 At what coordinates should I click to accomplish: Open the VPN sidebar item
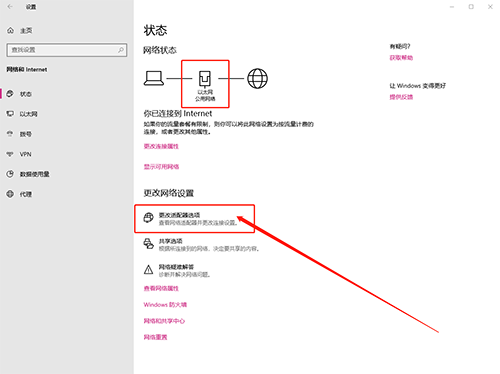19,154
